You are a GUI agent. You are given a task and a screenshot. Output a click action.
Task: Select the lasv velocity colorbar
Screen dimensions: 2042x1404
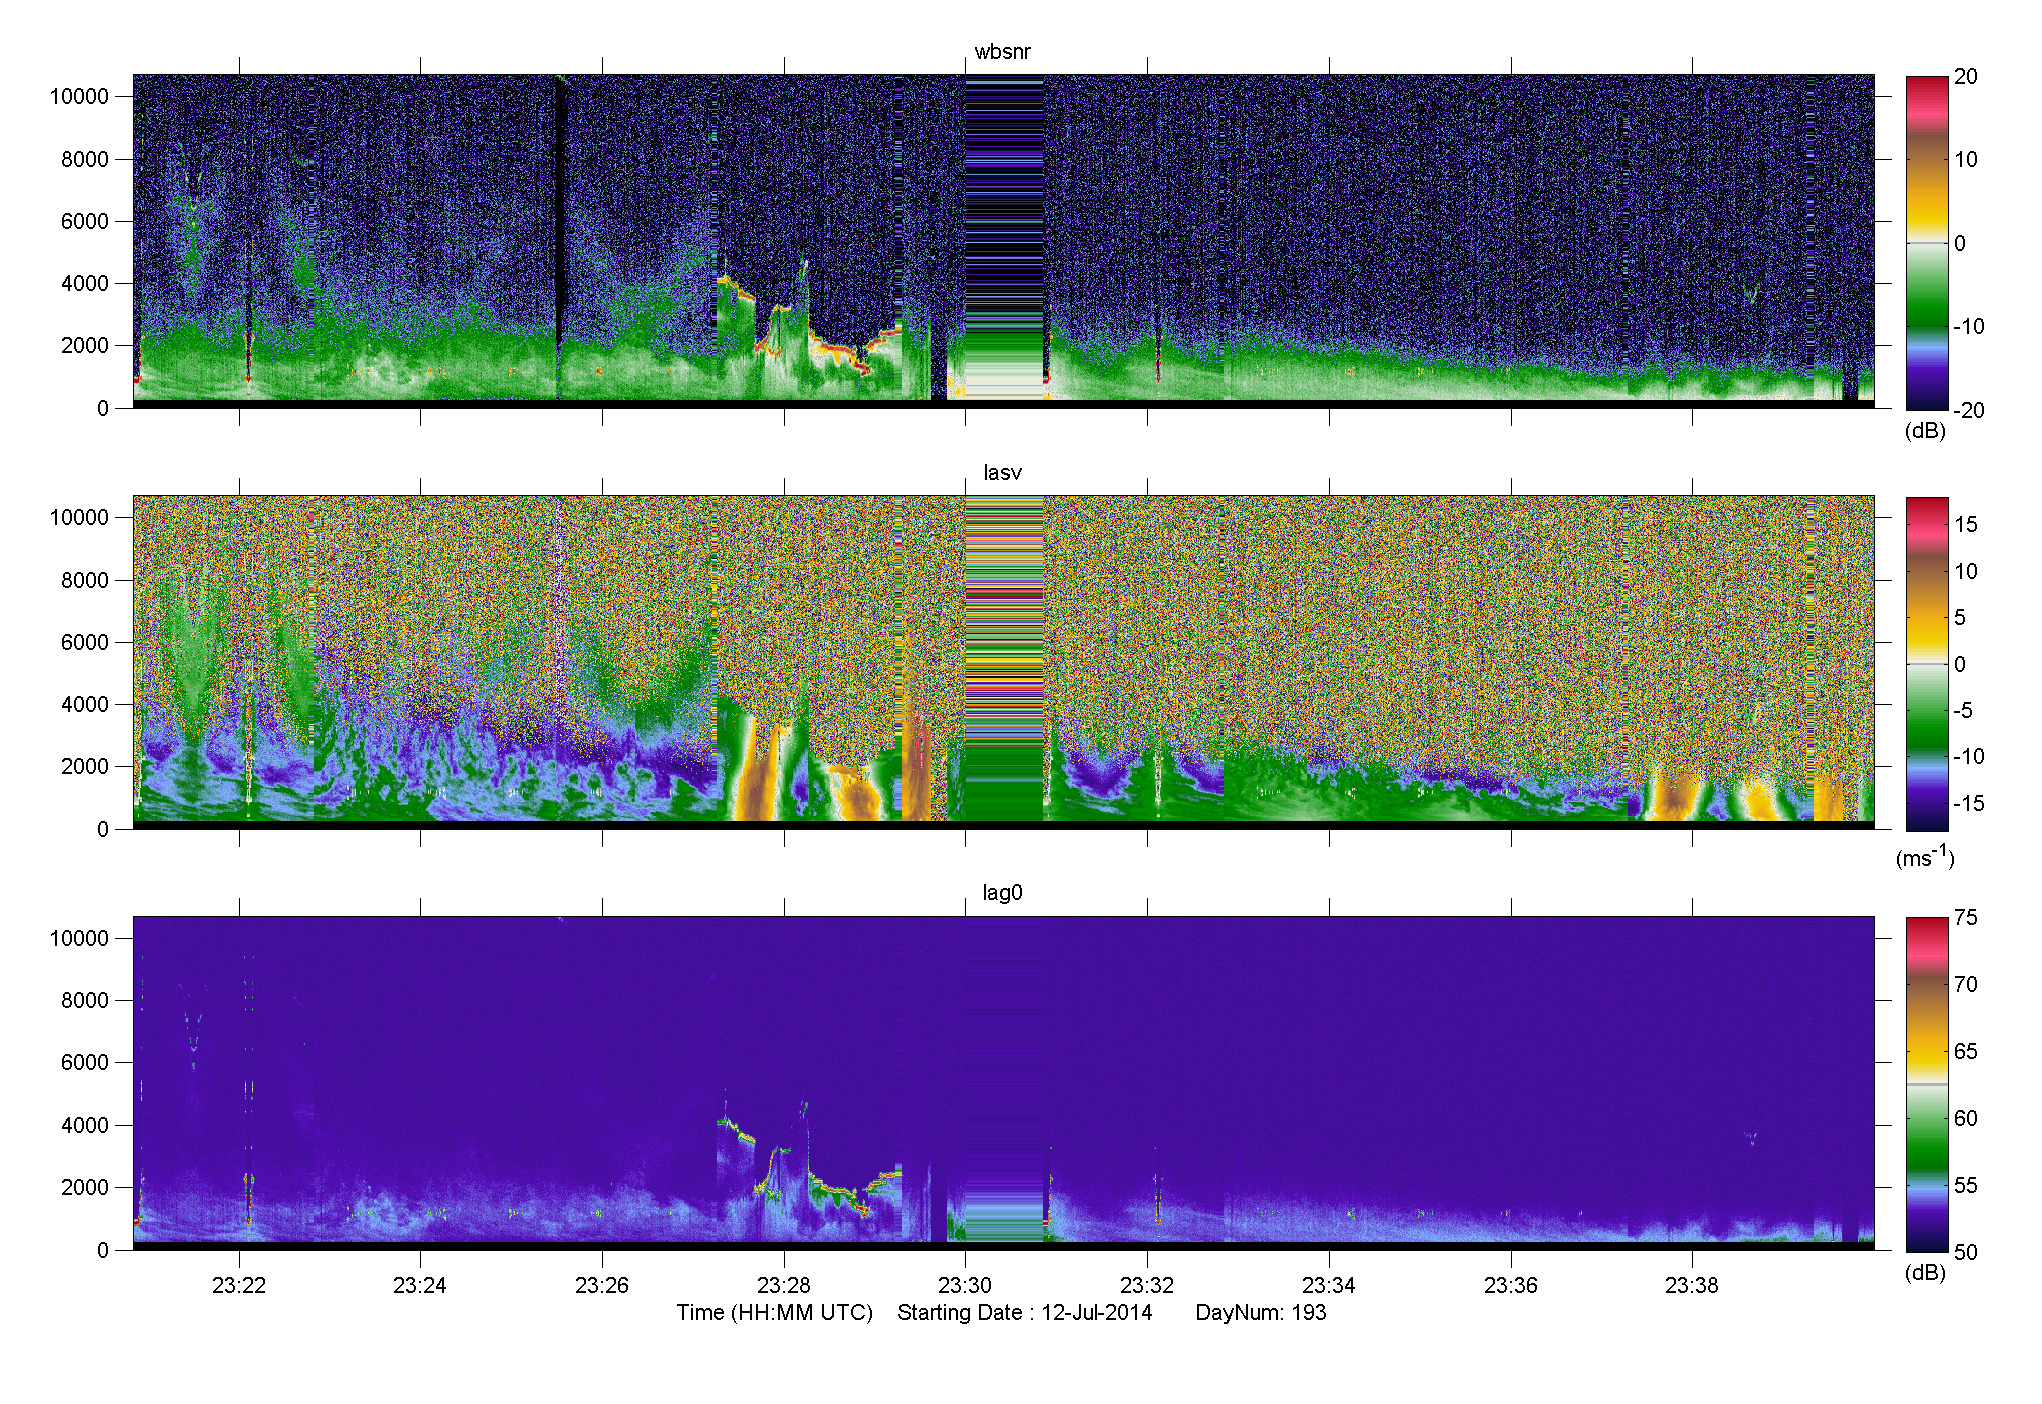pos(1927,664)
